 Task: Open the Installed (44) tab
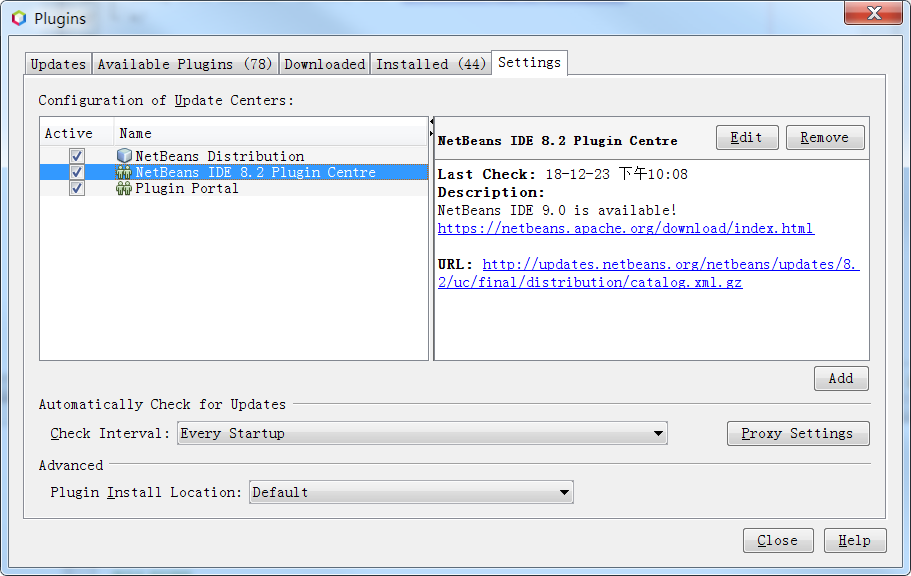(430, 63)
